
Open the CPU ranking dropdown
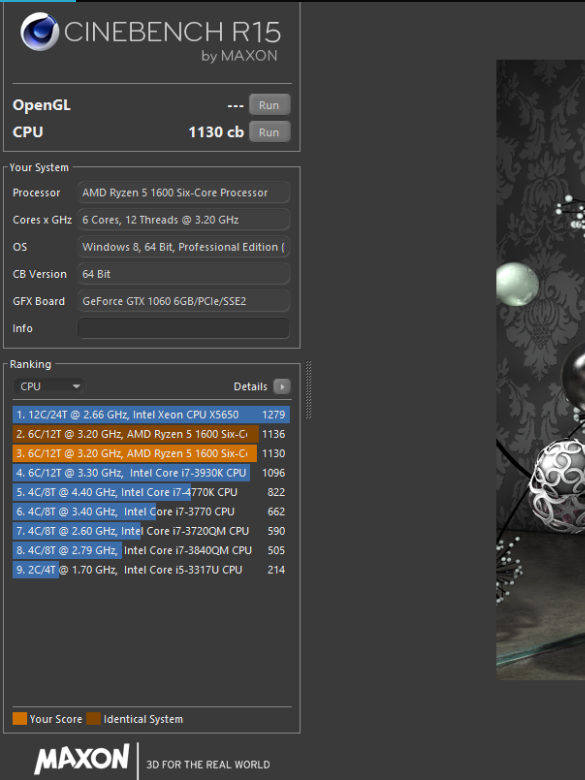pos(49,387)
